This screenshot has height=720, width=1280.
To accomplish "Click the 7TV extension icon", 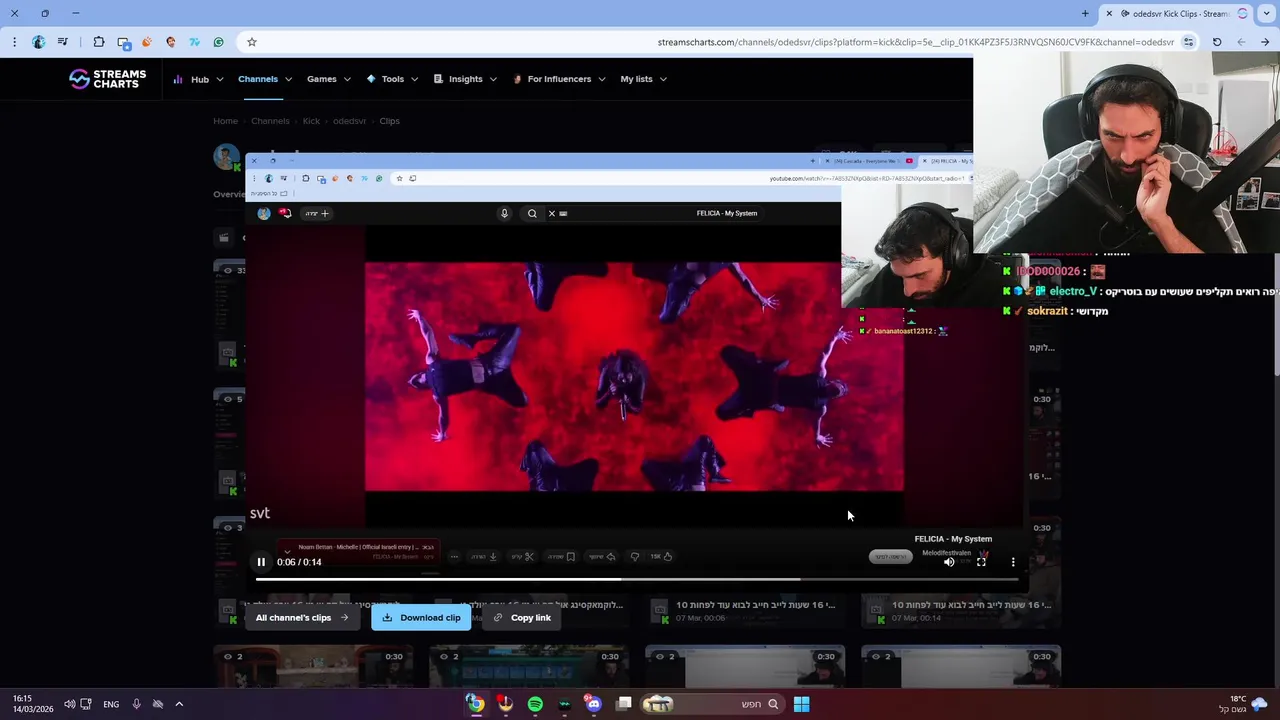I will [x=194, y=42].
